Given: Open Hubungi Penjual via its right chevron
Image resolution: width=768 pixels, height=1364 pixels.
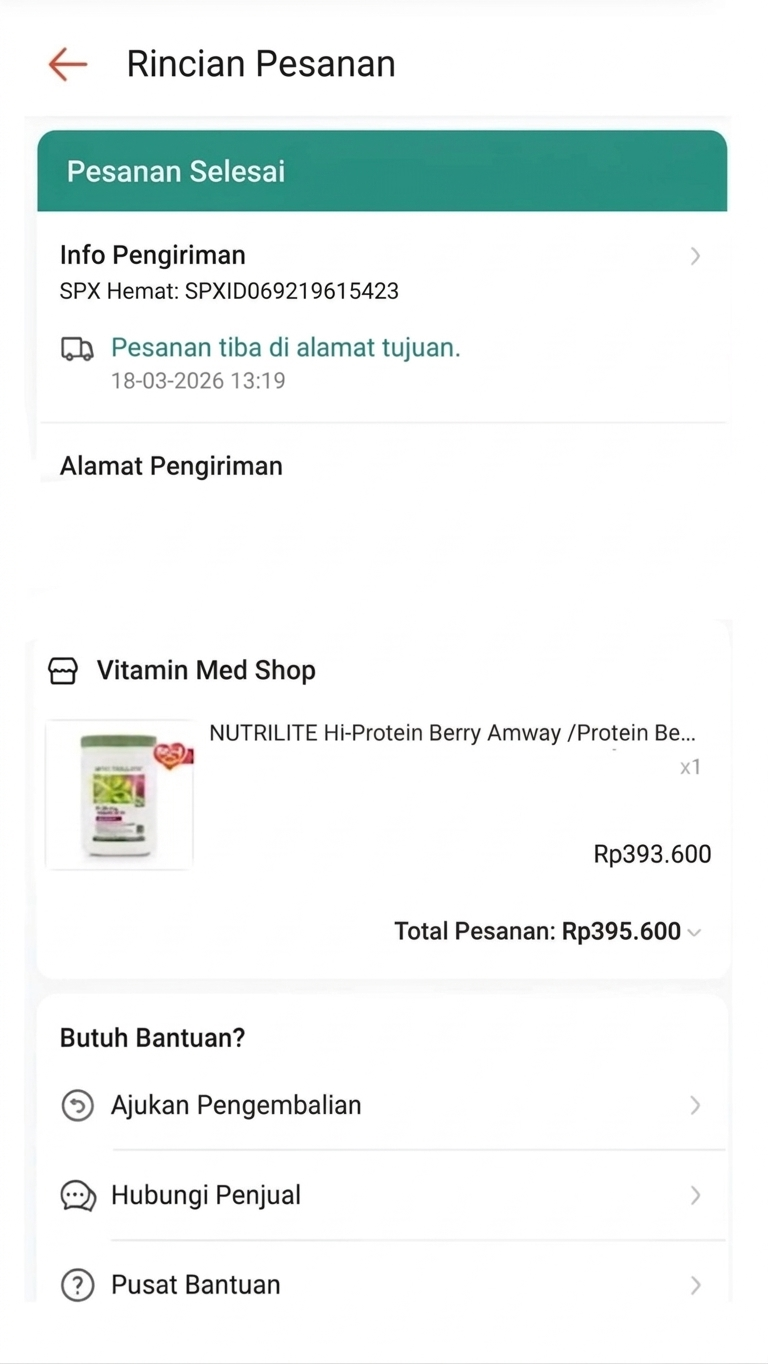Looking at the screenshot, I should tap(695, 1195).
